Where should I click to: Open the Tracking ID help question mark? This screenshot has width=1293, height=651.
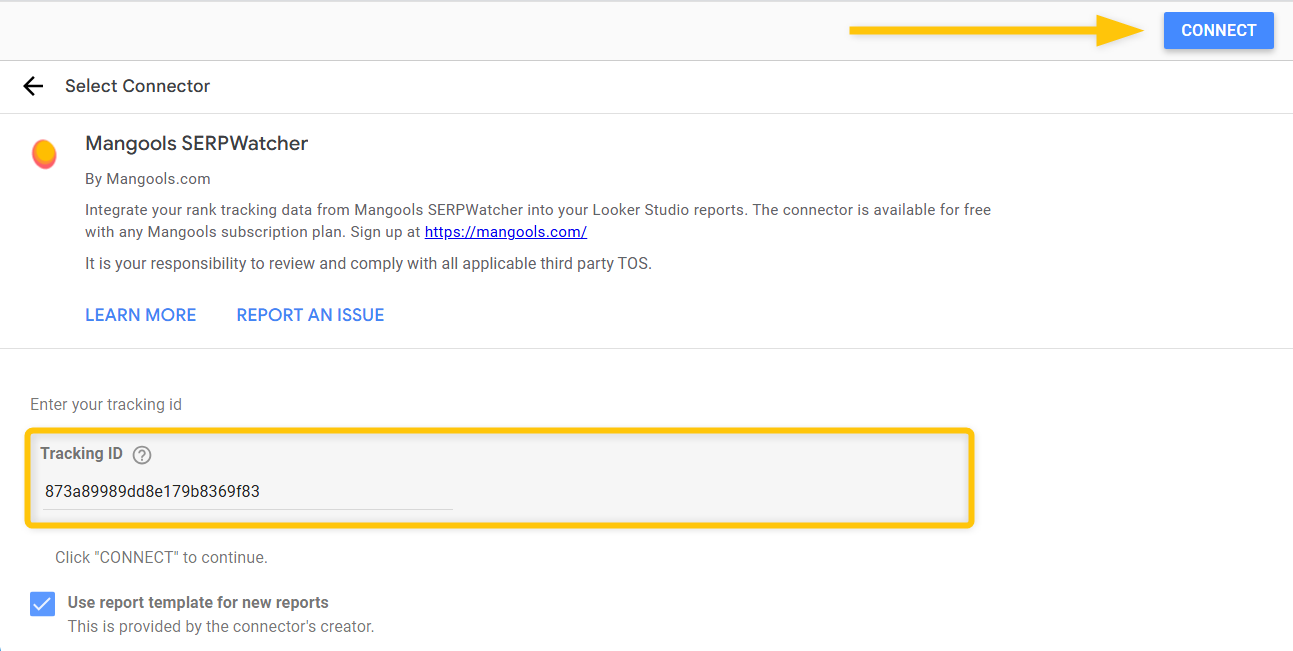point(142,455)
